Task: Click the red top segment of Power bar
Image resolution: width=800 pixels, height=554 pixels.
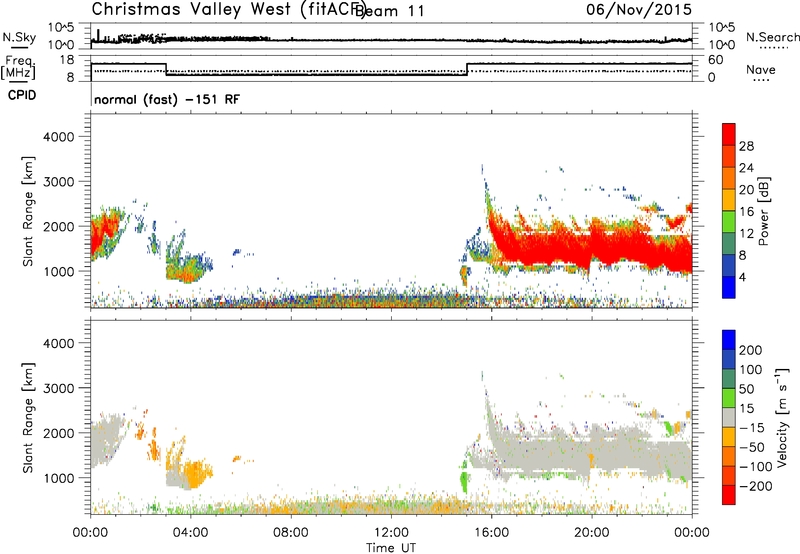Action: [729, 134]
